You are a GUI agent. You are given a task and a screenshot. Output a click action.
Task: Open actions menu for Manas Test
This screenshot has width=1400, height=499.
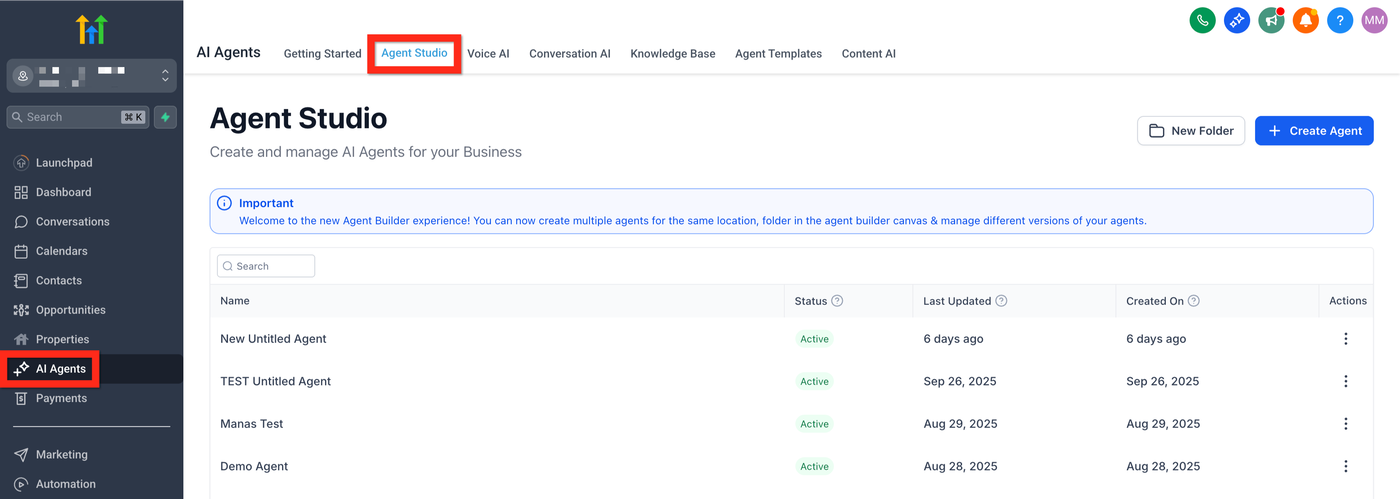point(1345,424)
